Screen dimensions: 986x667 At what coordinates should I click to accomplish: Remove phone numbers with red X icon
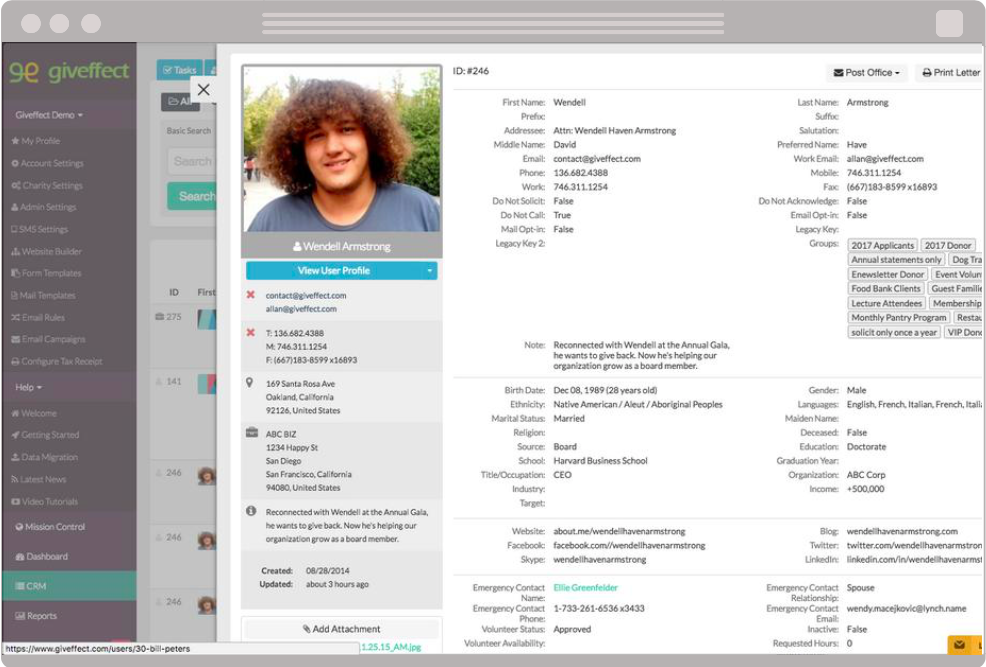click(x=250, y=333)
